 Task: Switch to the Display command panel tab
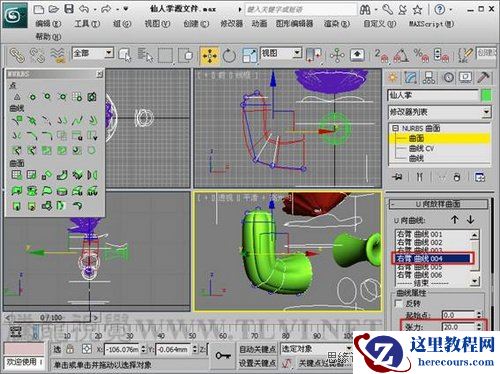pyautogui.click(x=465, y=78)
